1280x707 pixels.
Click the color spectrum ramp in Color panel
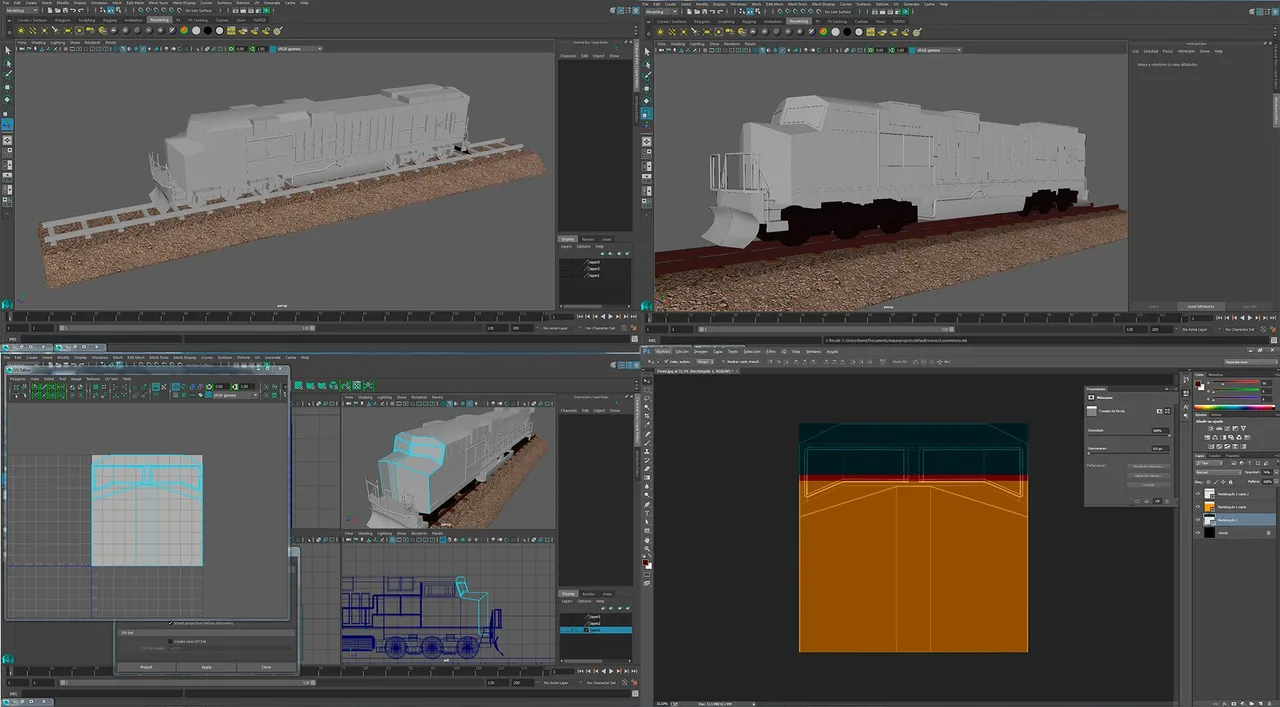coord(1234,407)
